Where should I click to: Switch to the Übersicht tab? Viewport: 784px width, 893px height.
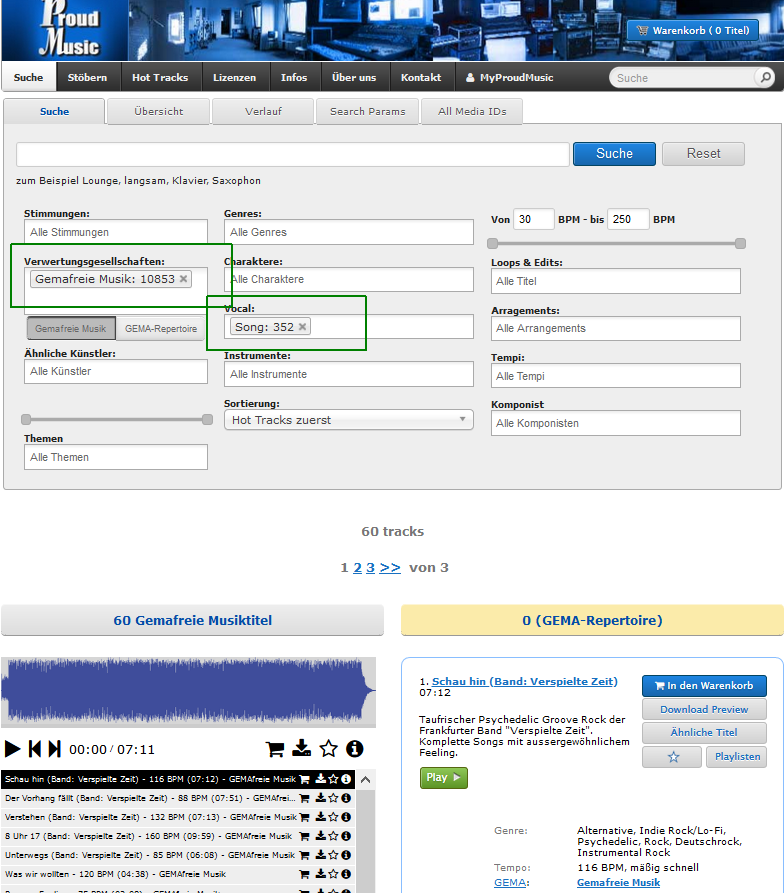tap(158, 112)
